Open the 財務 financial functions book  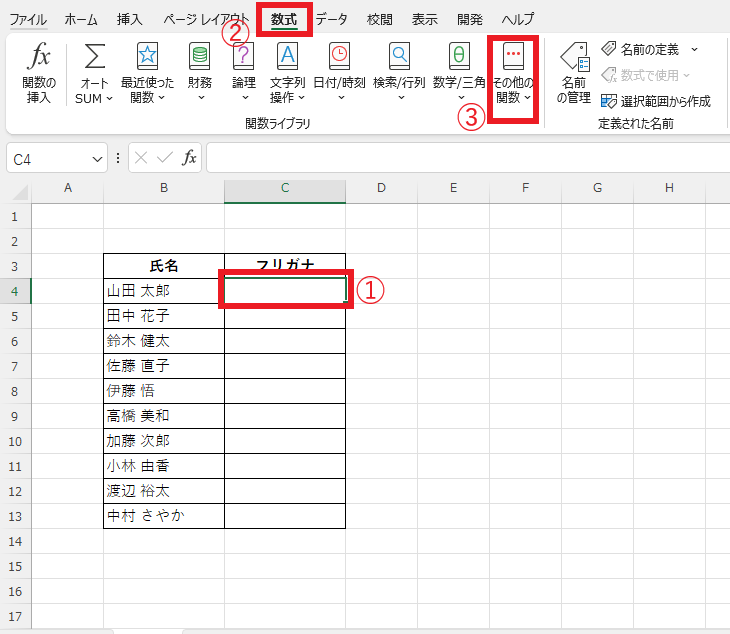pos(200,55)
